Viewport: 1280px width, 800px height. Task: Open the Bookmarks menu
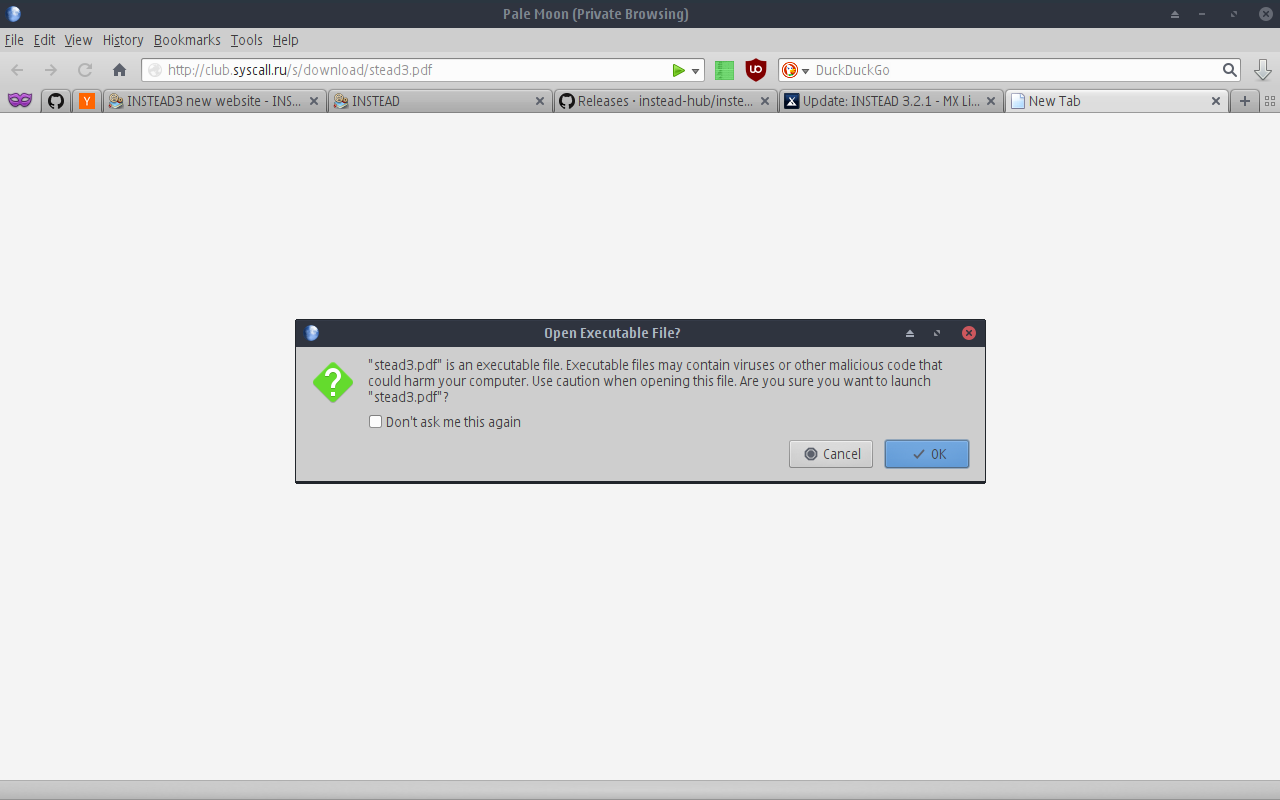pyautogui.click(x=187, y=40)
